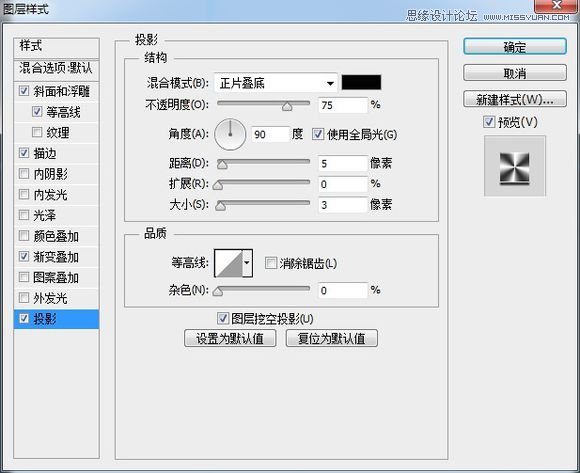The image size is (580, 473).
Task: Select the 图案叠加 style row
Action: point(57,277)
